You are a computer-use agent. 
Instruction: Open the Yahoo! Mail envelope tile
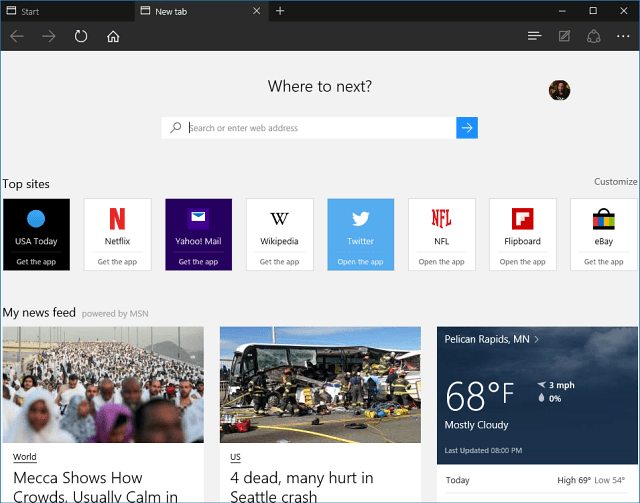tap(198, 218)
